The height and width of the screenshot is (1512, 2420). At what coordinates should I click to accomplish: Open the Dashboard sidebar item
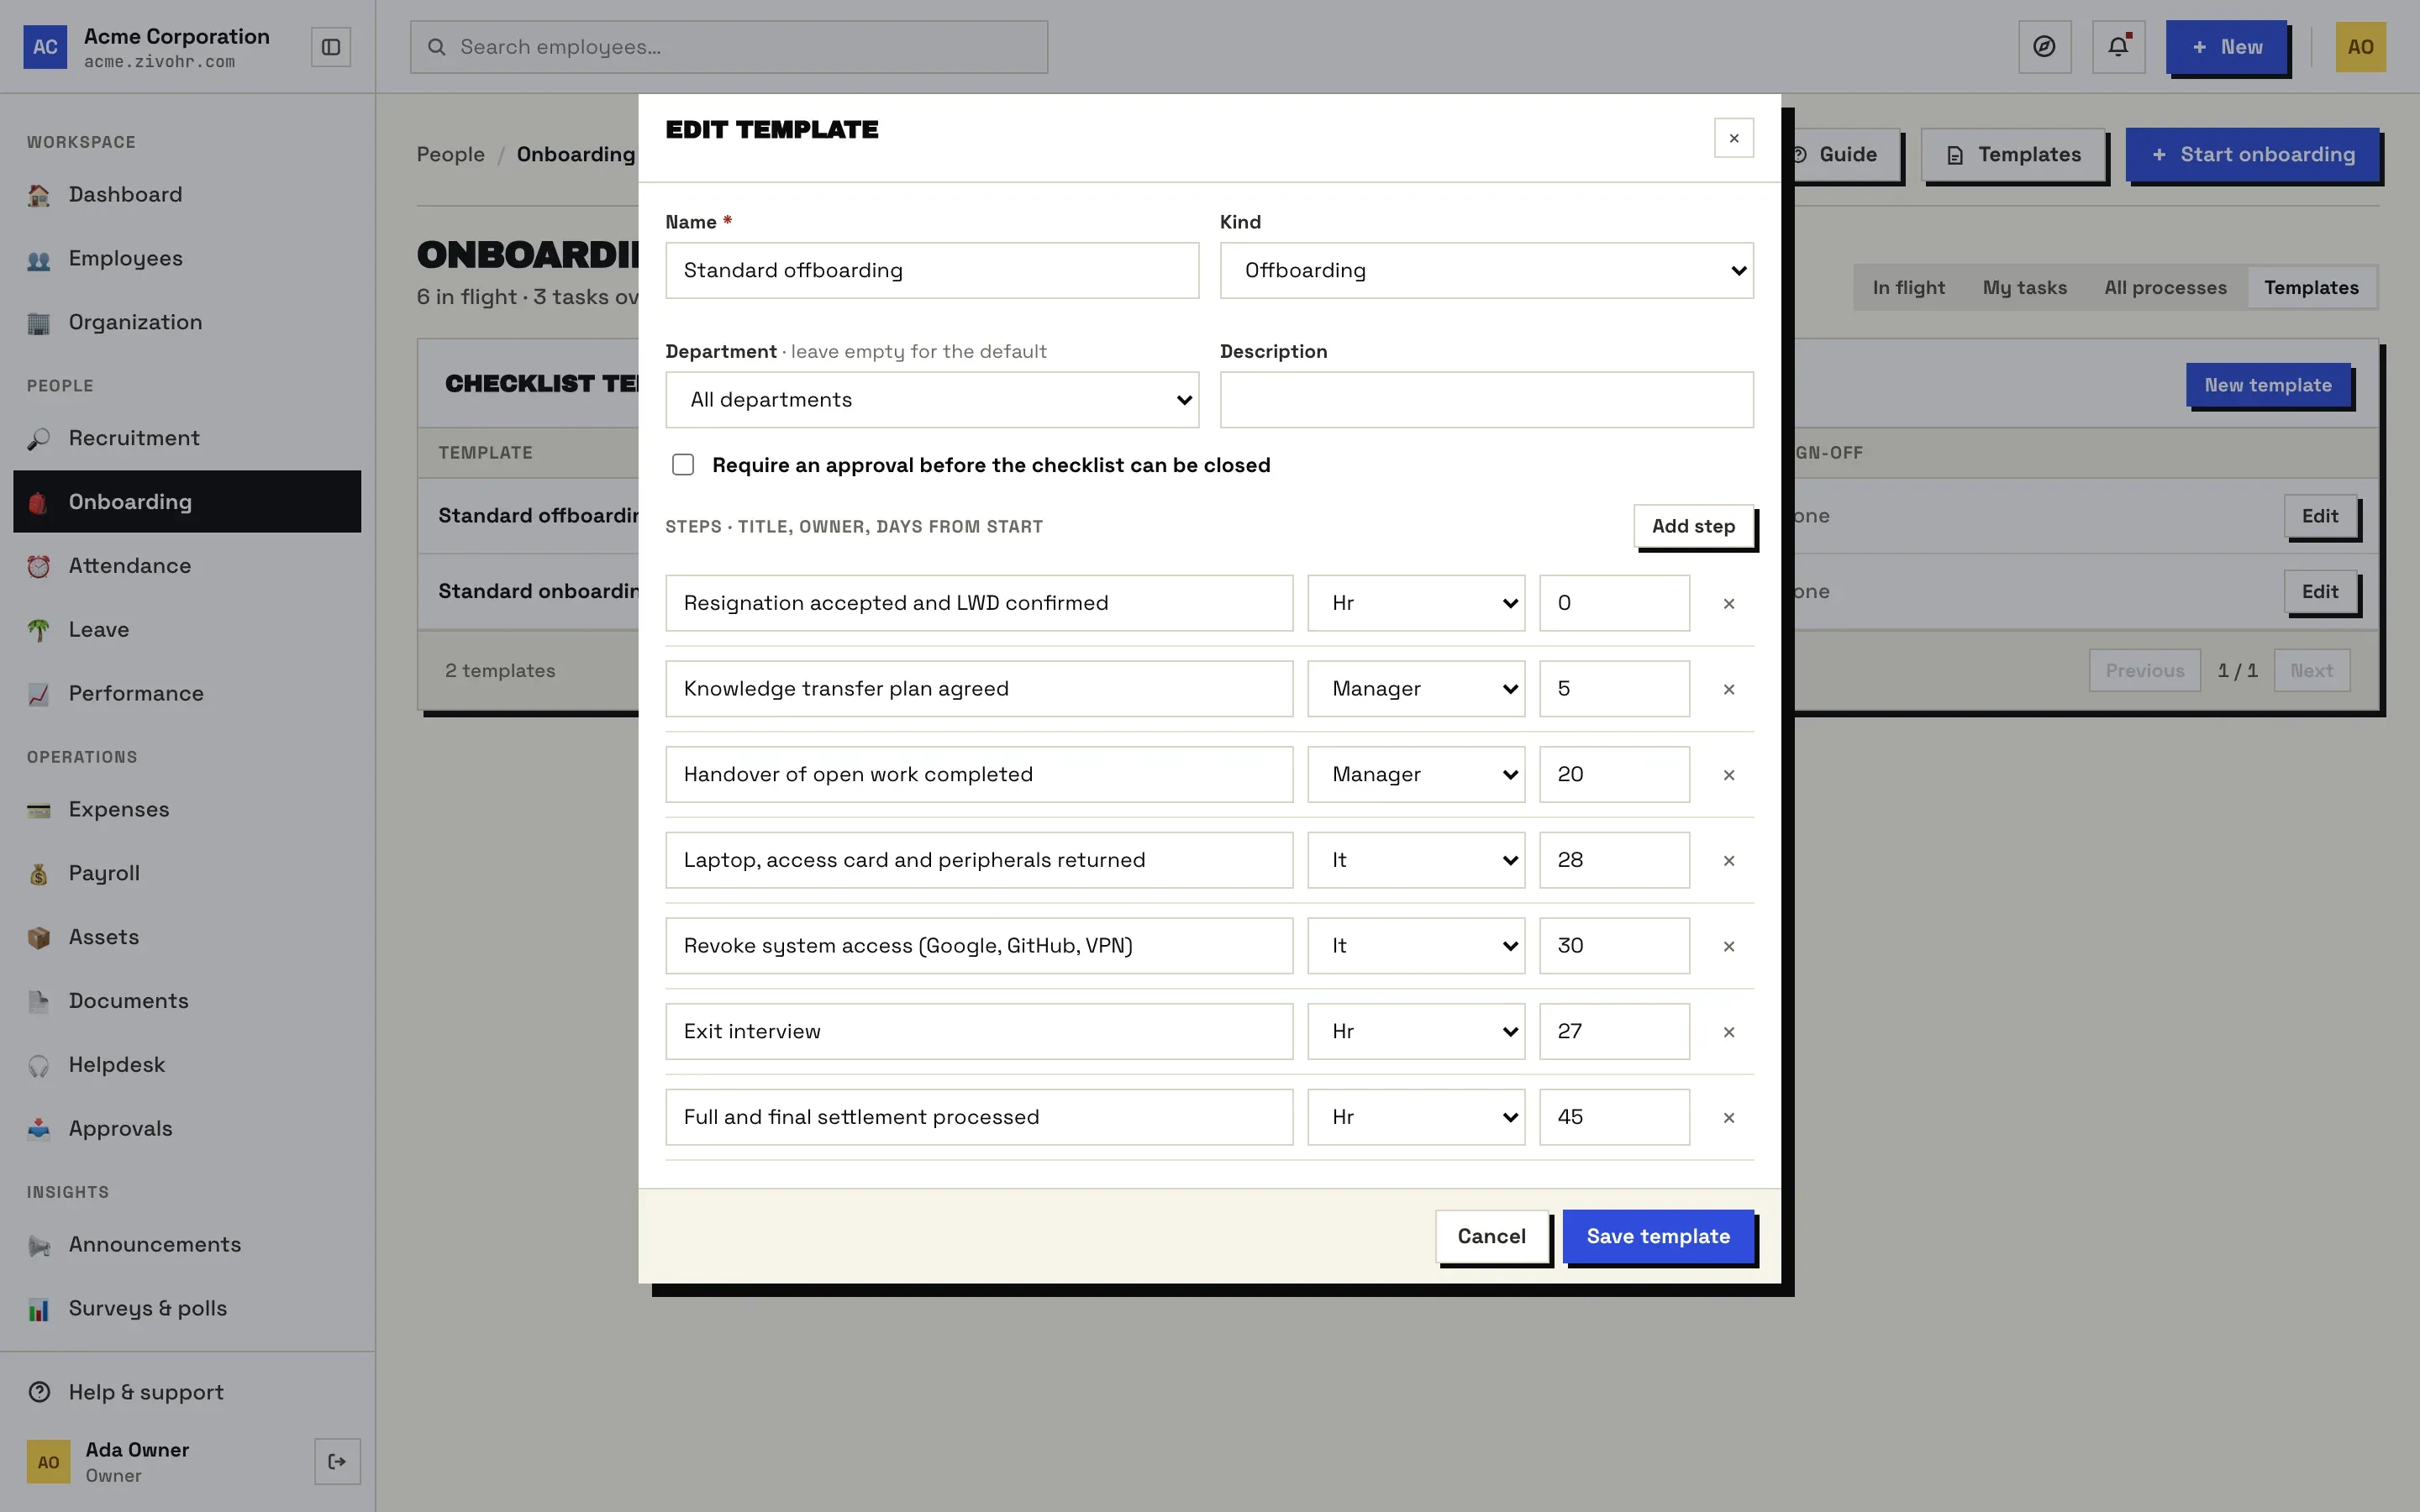click(187, 194)
